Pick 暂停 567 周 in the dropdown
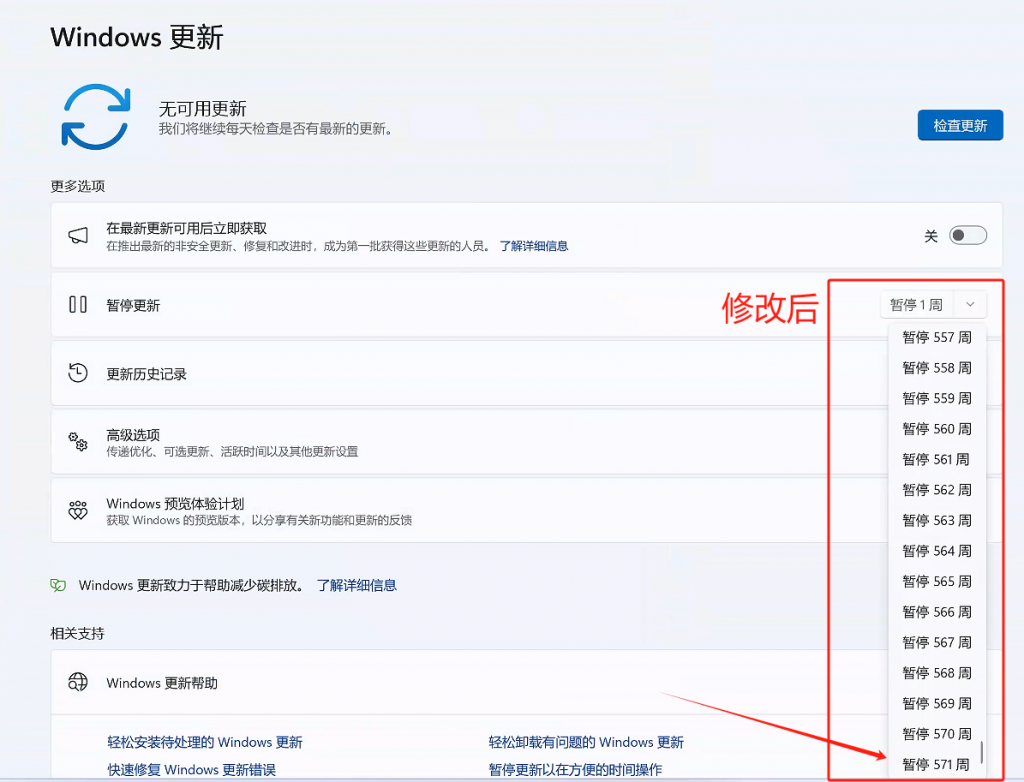This screenshot has height=782, width=1024. point(937,642)
